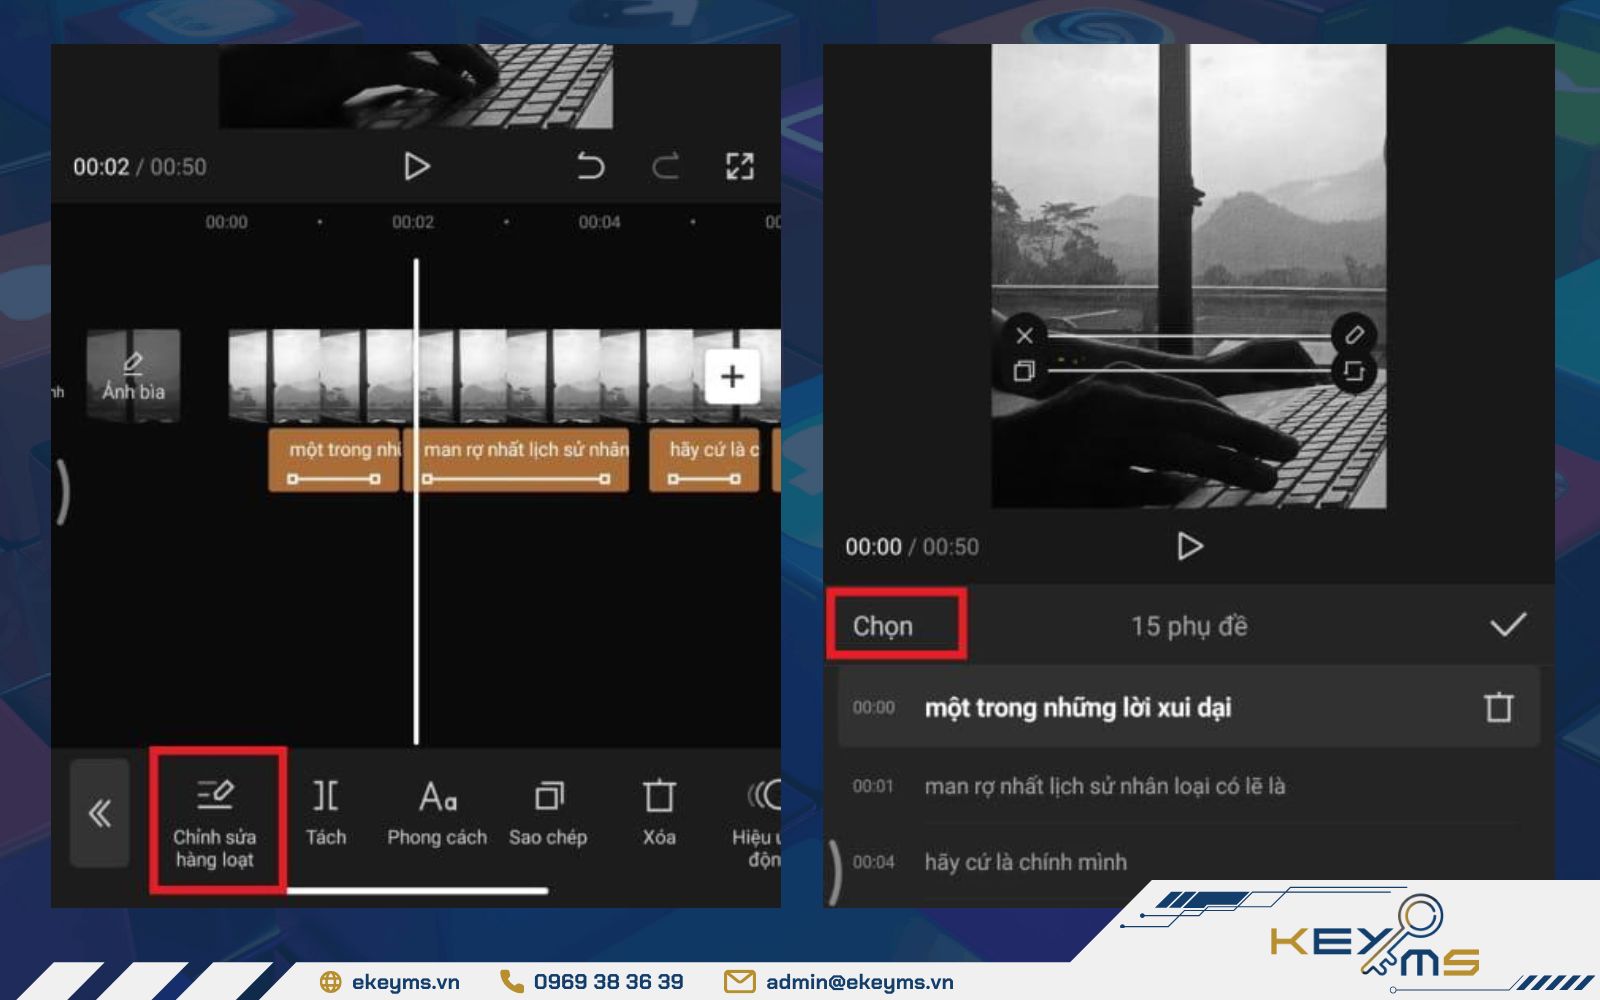Open Phong cách text style tool
Image resolution: width=1600 pixels, height=1000 pixels.
coord(437,814)
